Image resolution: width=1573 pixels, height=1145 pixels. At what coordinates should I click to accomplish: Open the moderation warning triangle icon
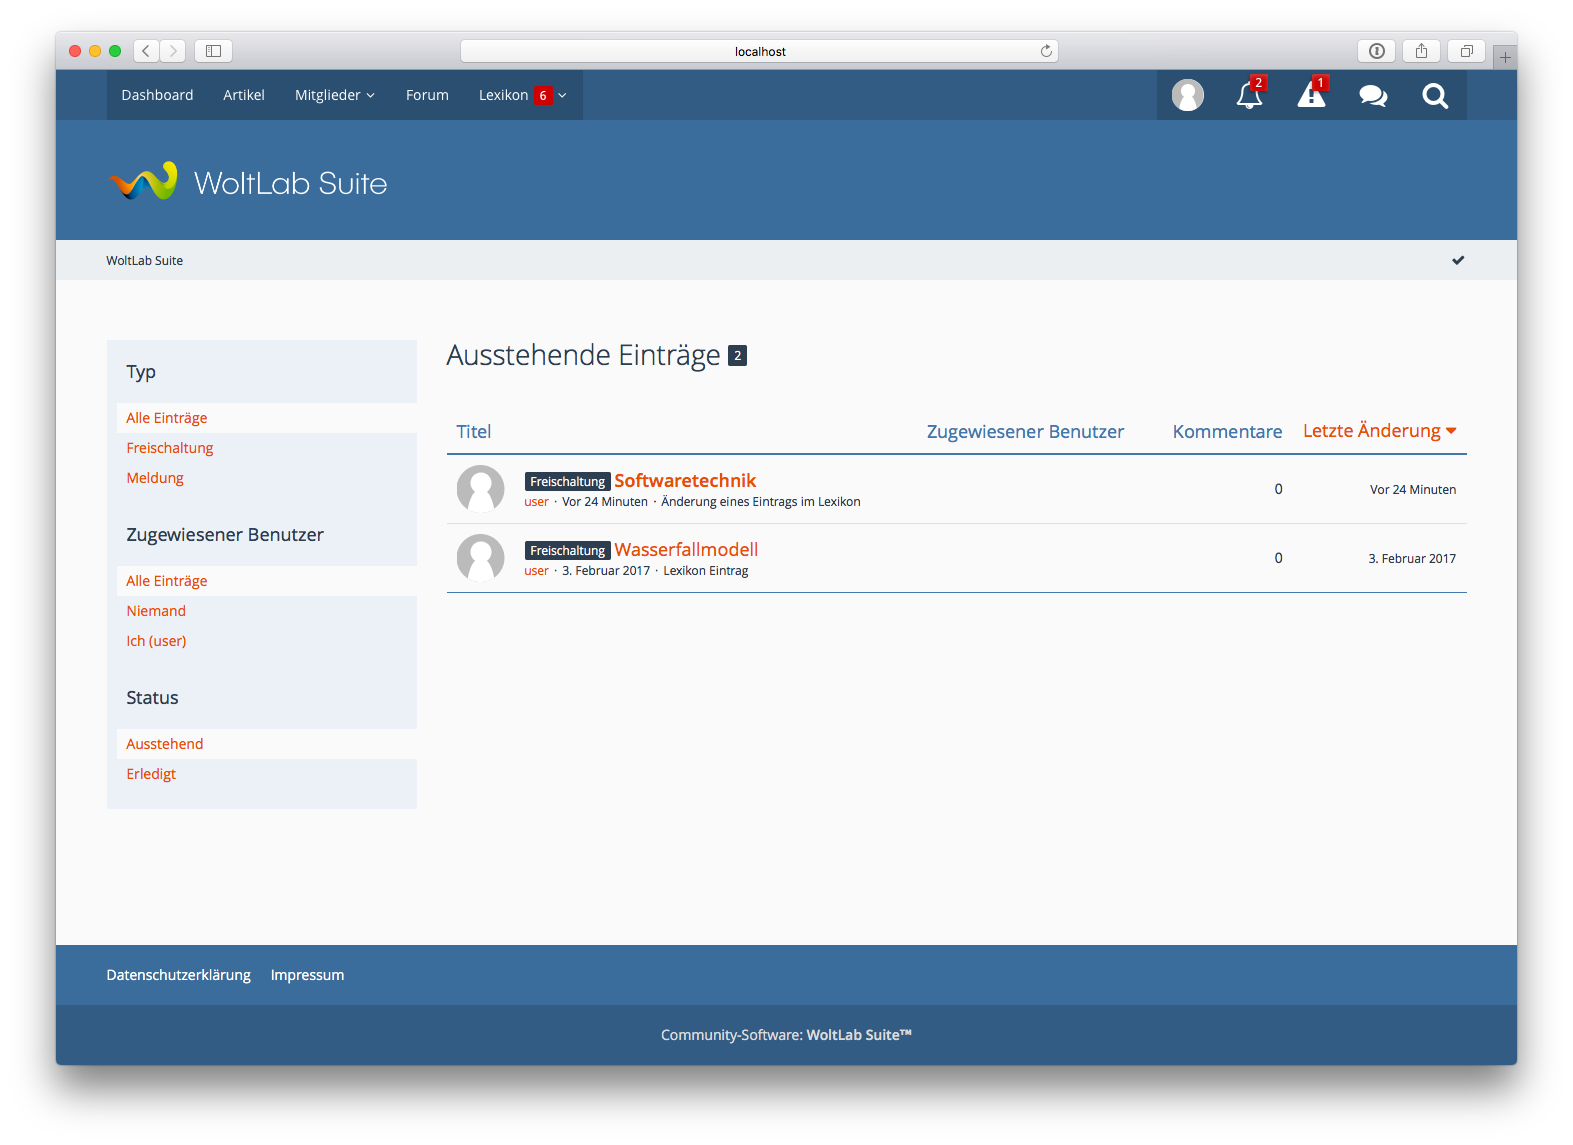1311,95
